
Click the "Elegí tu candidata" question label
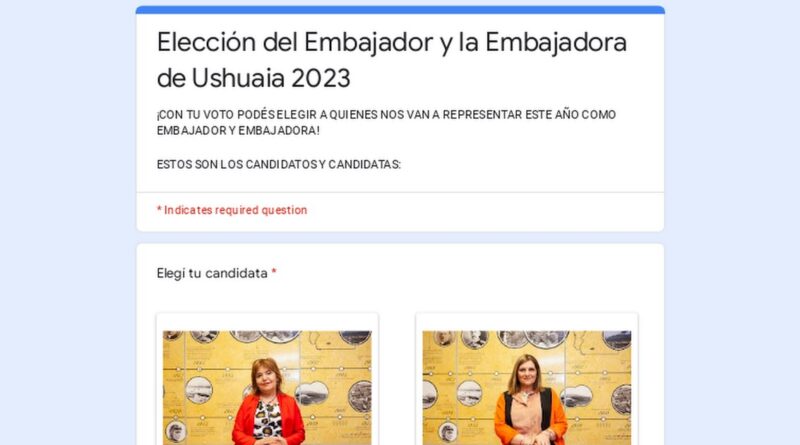coord(212,274)
